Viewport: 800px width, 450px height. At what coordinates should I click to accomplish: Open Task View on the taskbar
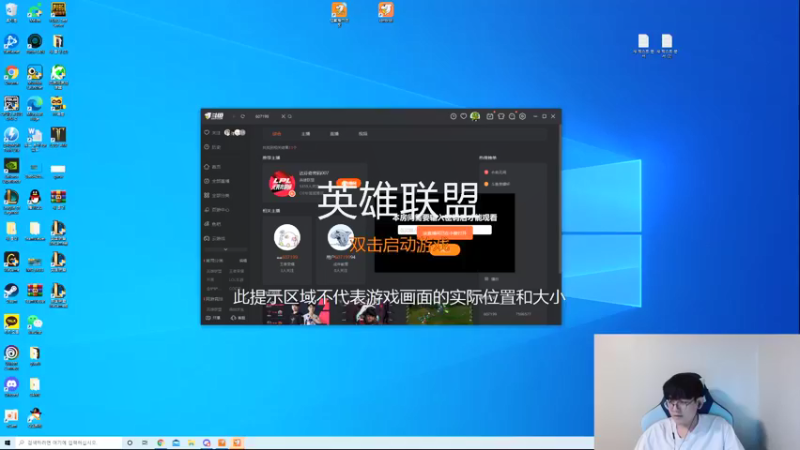145,443
